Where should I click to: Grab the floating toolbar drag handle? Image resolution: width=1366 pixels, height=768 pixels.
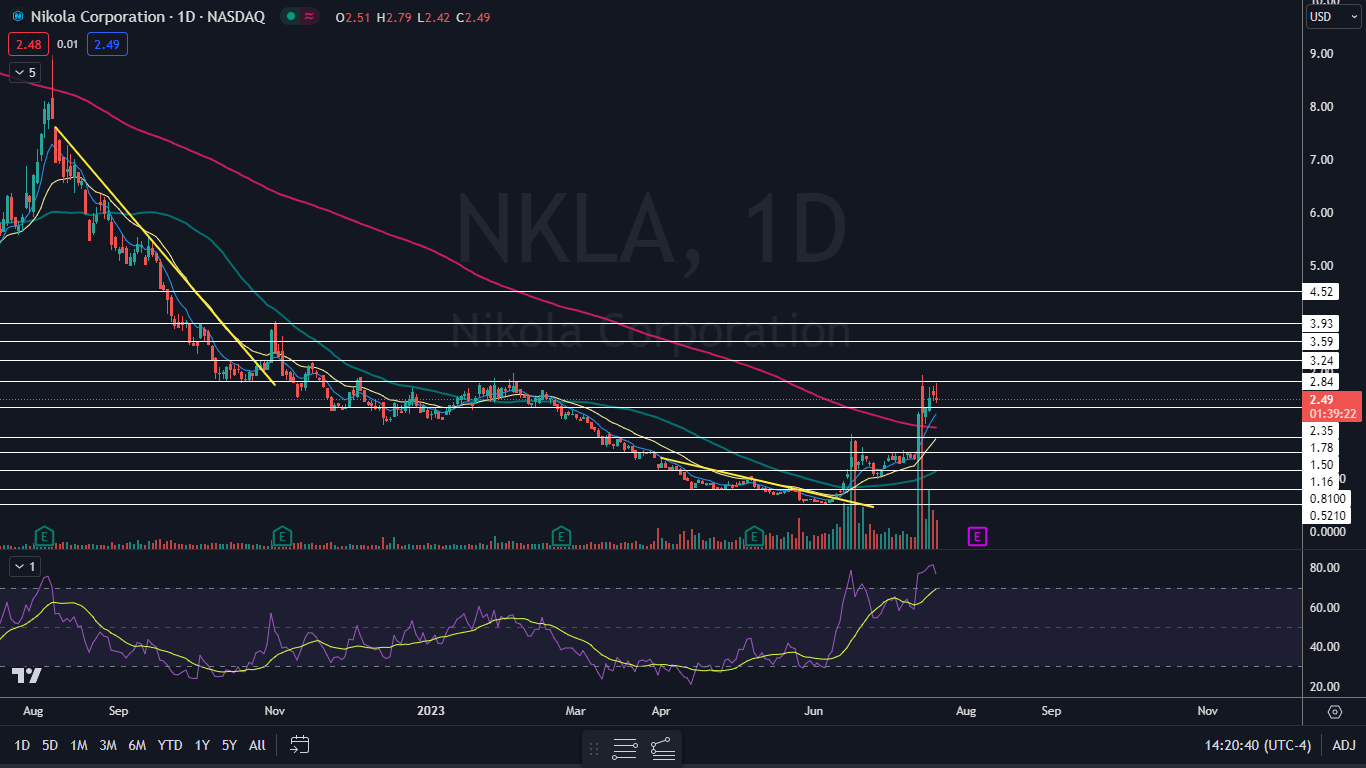pyautogui.click(x=594, y=748)
